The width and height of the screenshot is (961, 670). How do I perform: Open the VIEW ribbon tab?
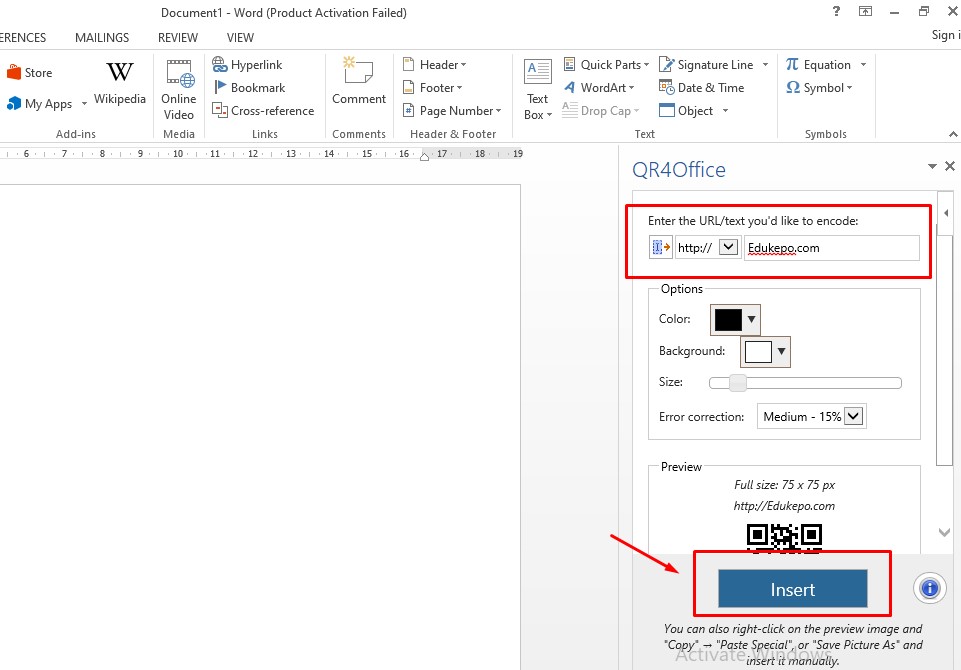click(x=240, y=38)
